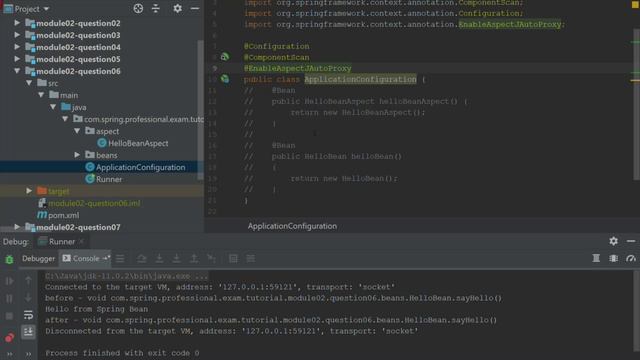Click the @EnableAspectJAutoProxy annotation line
Viewport: 640px width, 360px height.
(298, 68)
